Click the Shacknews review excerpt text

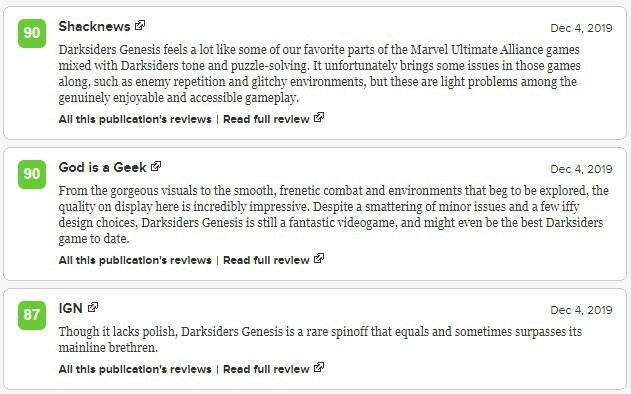click(320, 74)
